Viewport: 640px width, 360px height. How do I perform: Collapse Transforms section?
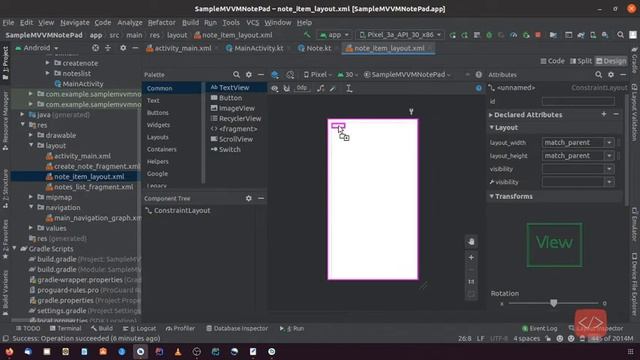491,196
